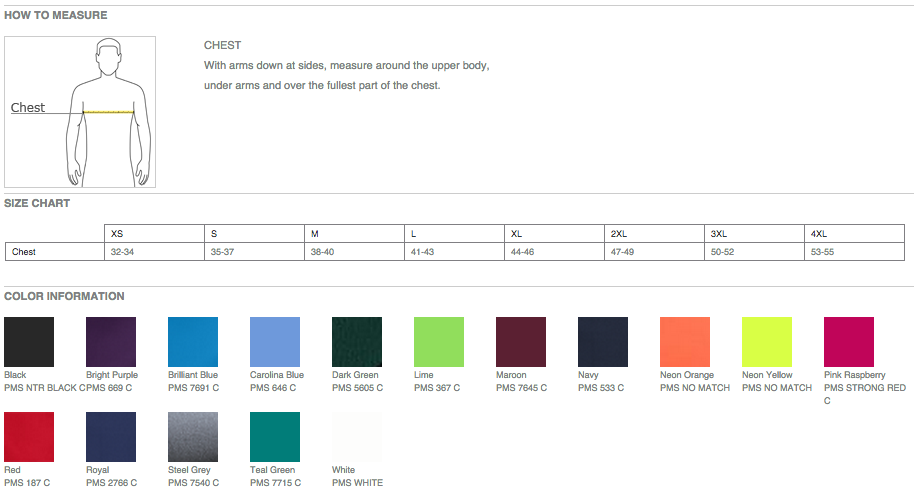The height and width of the screenshot is (499, 919).
Task: Click the chest measurement diagram image
Action: [x=80, y=111]
